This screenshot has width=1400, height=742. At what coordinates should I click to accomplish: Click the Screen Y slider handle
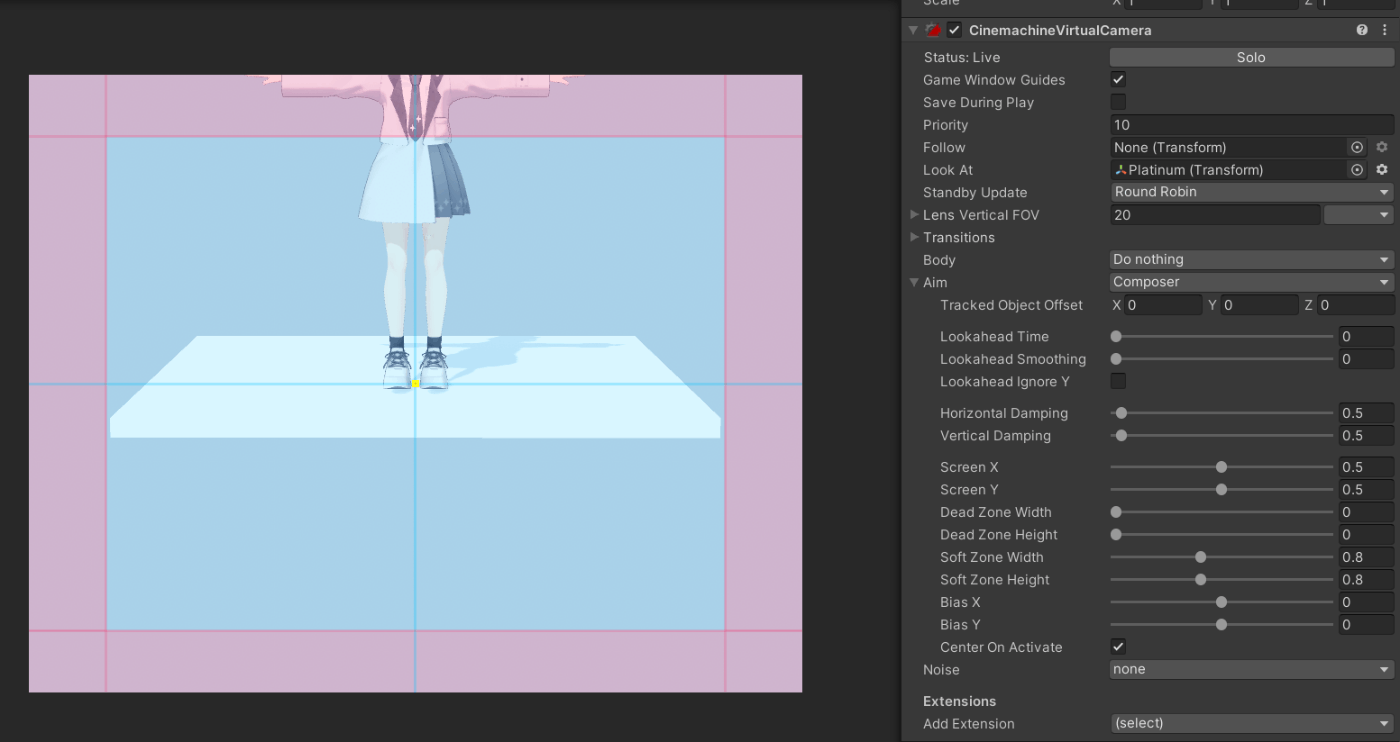1221,489
